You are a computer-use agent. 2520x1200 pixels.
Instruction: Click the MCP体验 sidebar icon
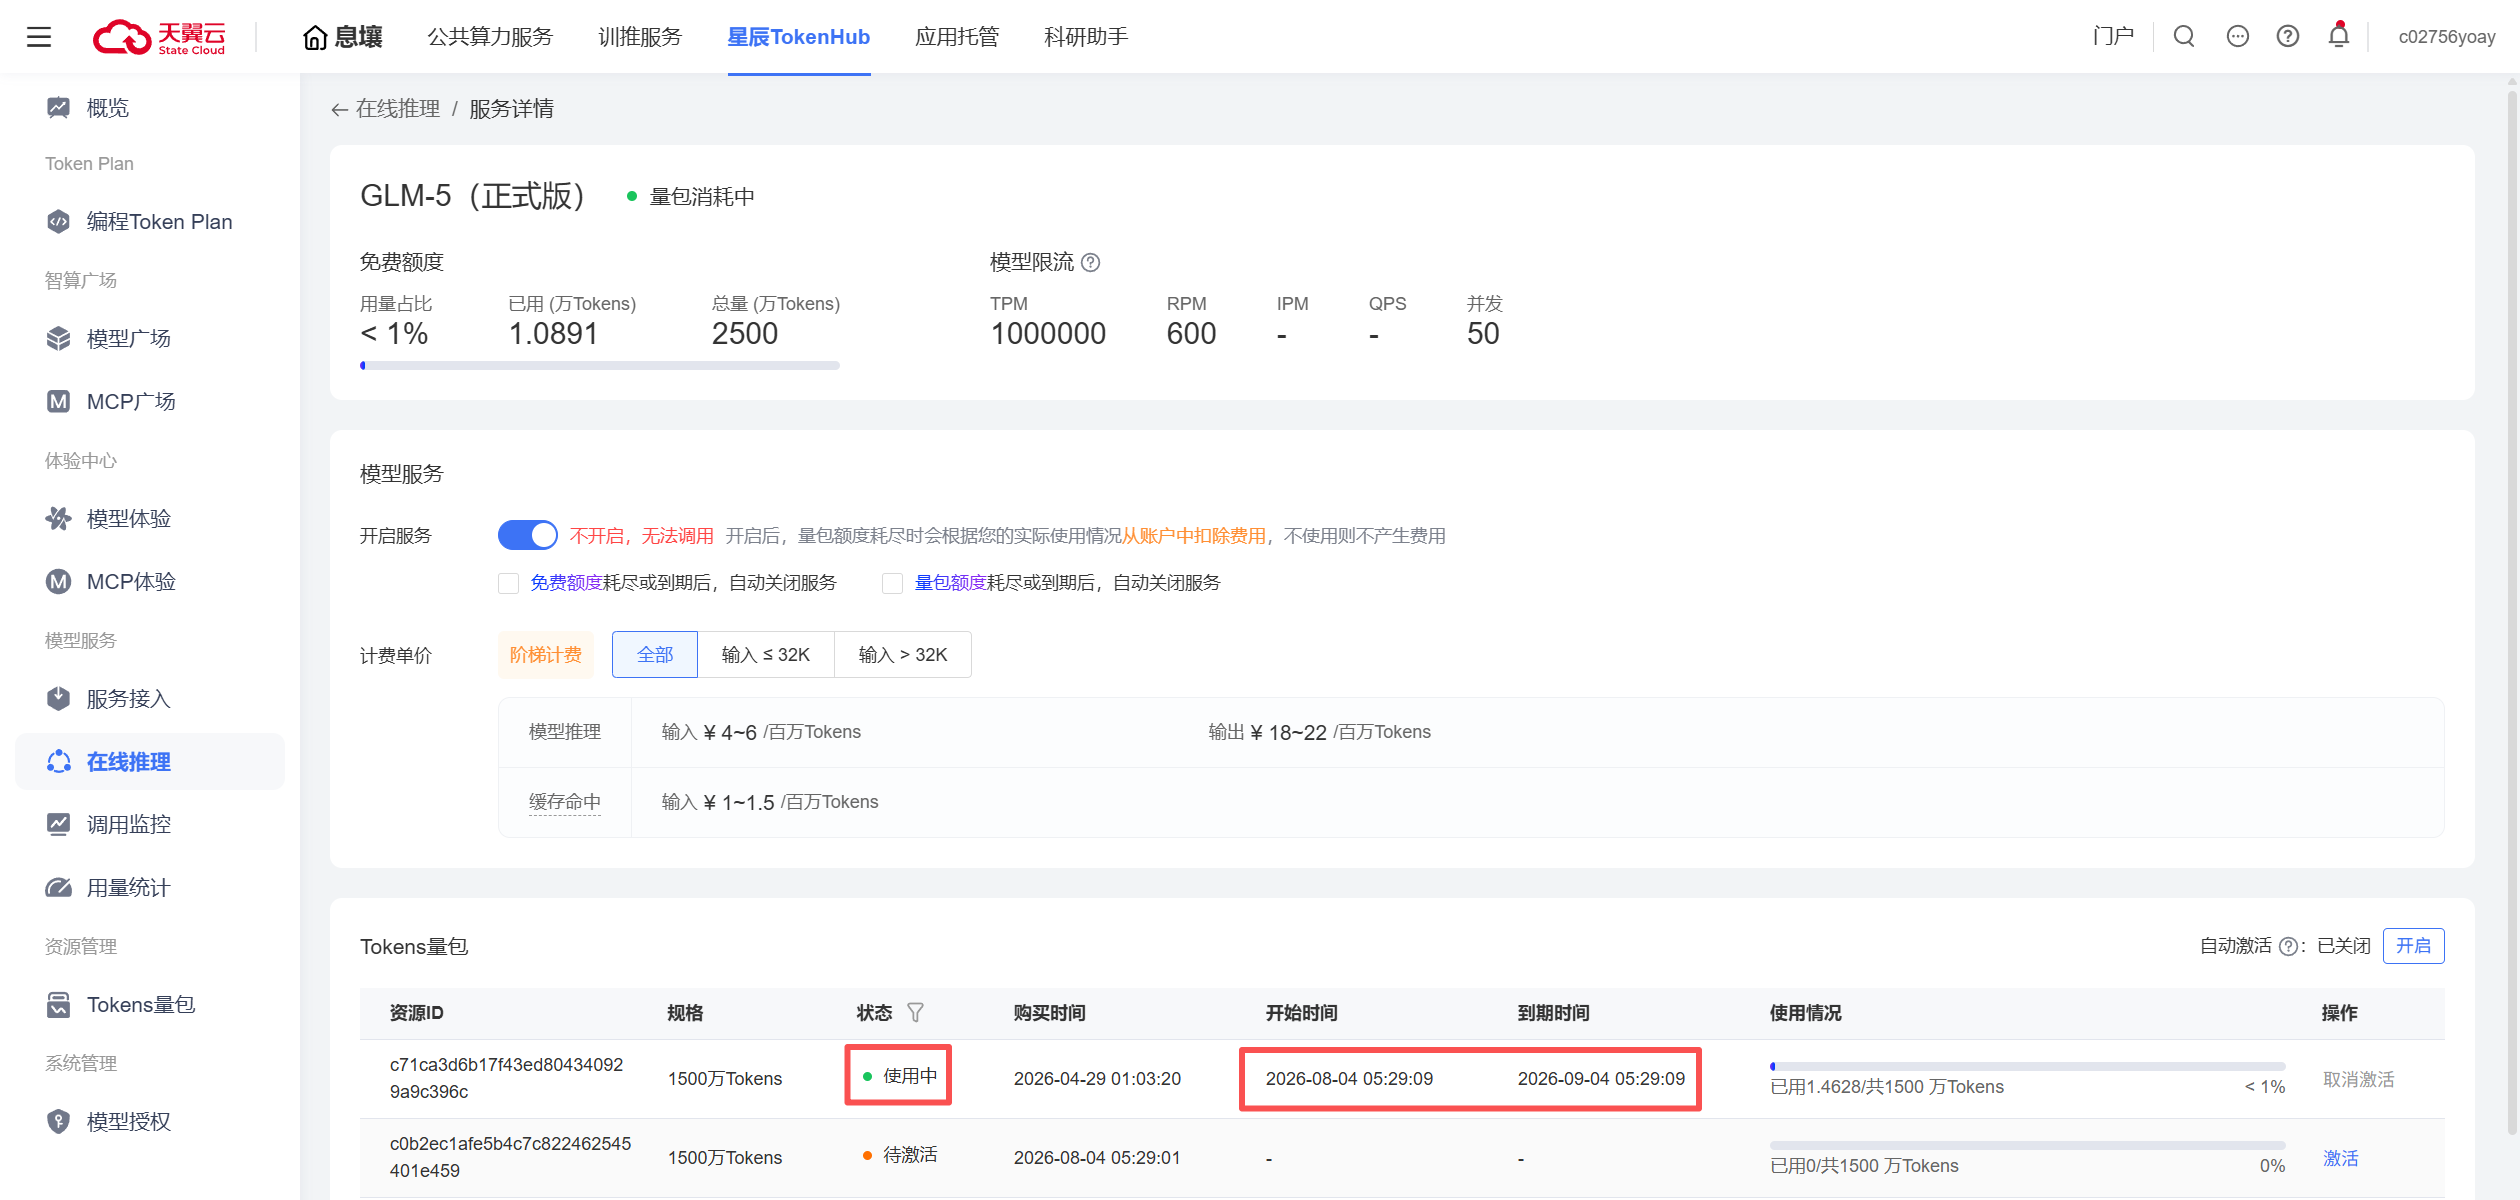[58, 582]
